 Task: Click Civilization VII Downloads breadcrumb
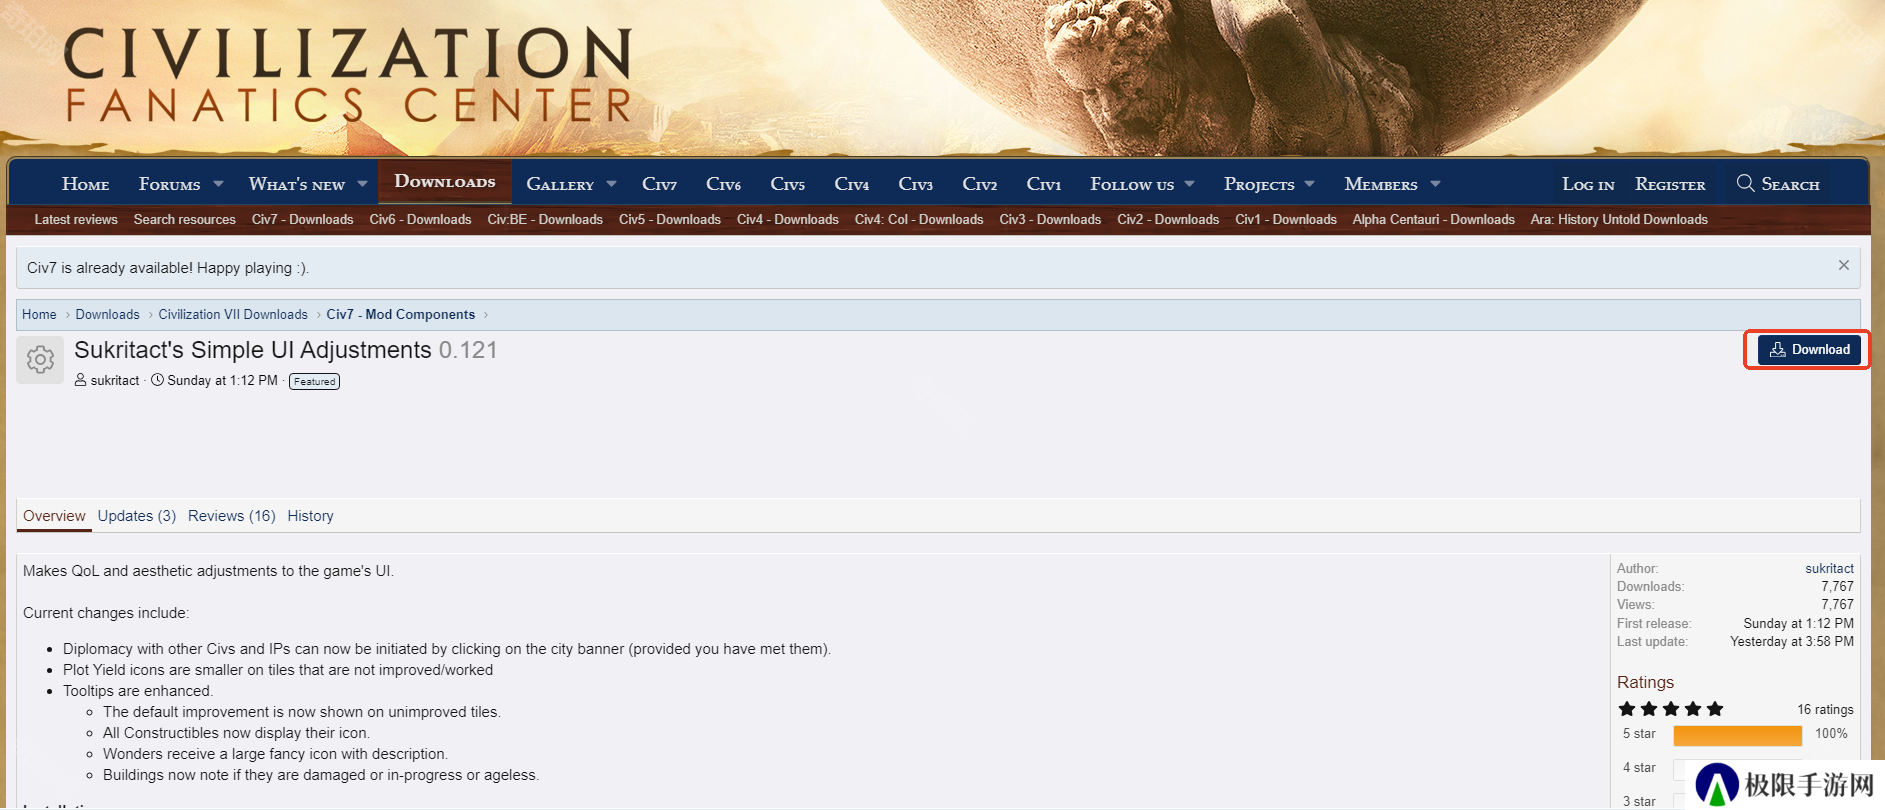(233, 314)
